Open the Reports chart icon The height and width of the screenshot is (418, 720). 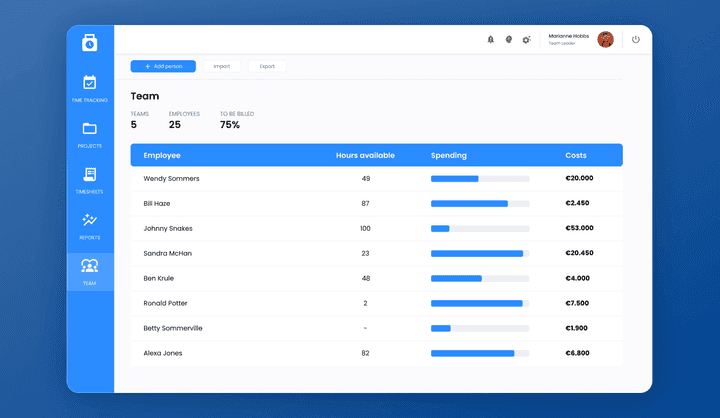[90, 220]
